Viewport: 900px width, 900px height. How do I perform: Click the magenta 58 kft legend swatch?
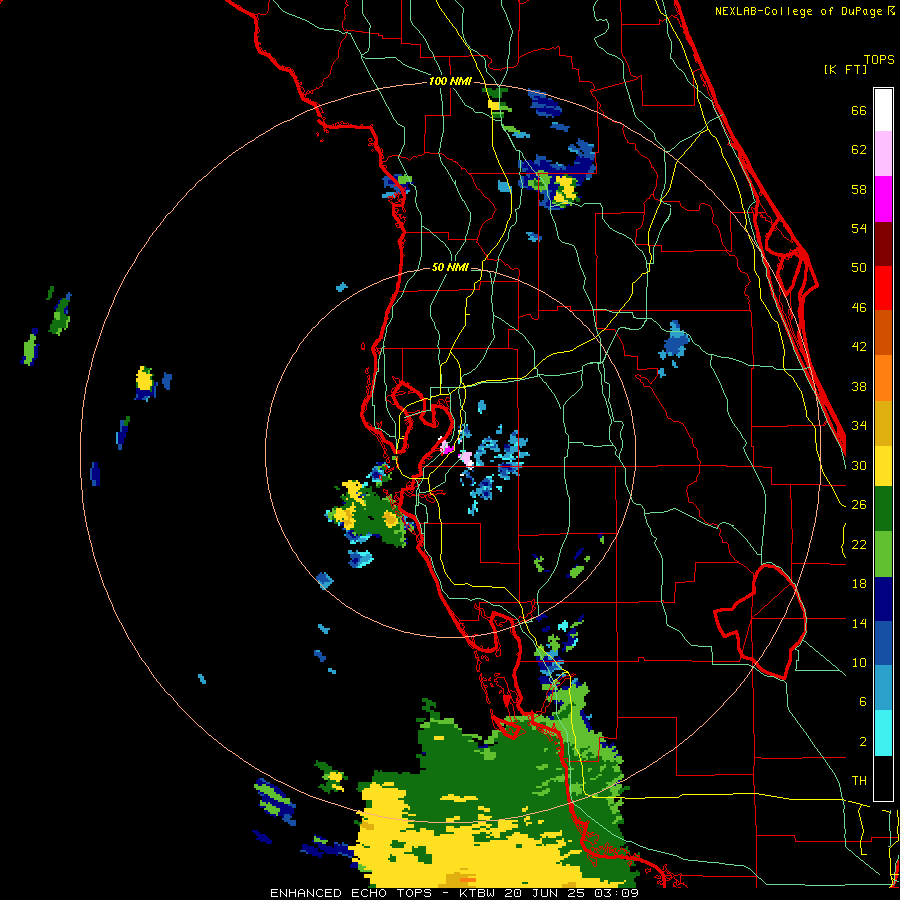(x=883, y=199)
